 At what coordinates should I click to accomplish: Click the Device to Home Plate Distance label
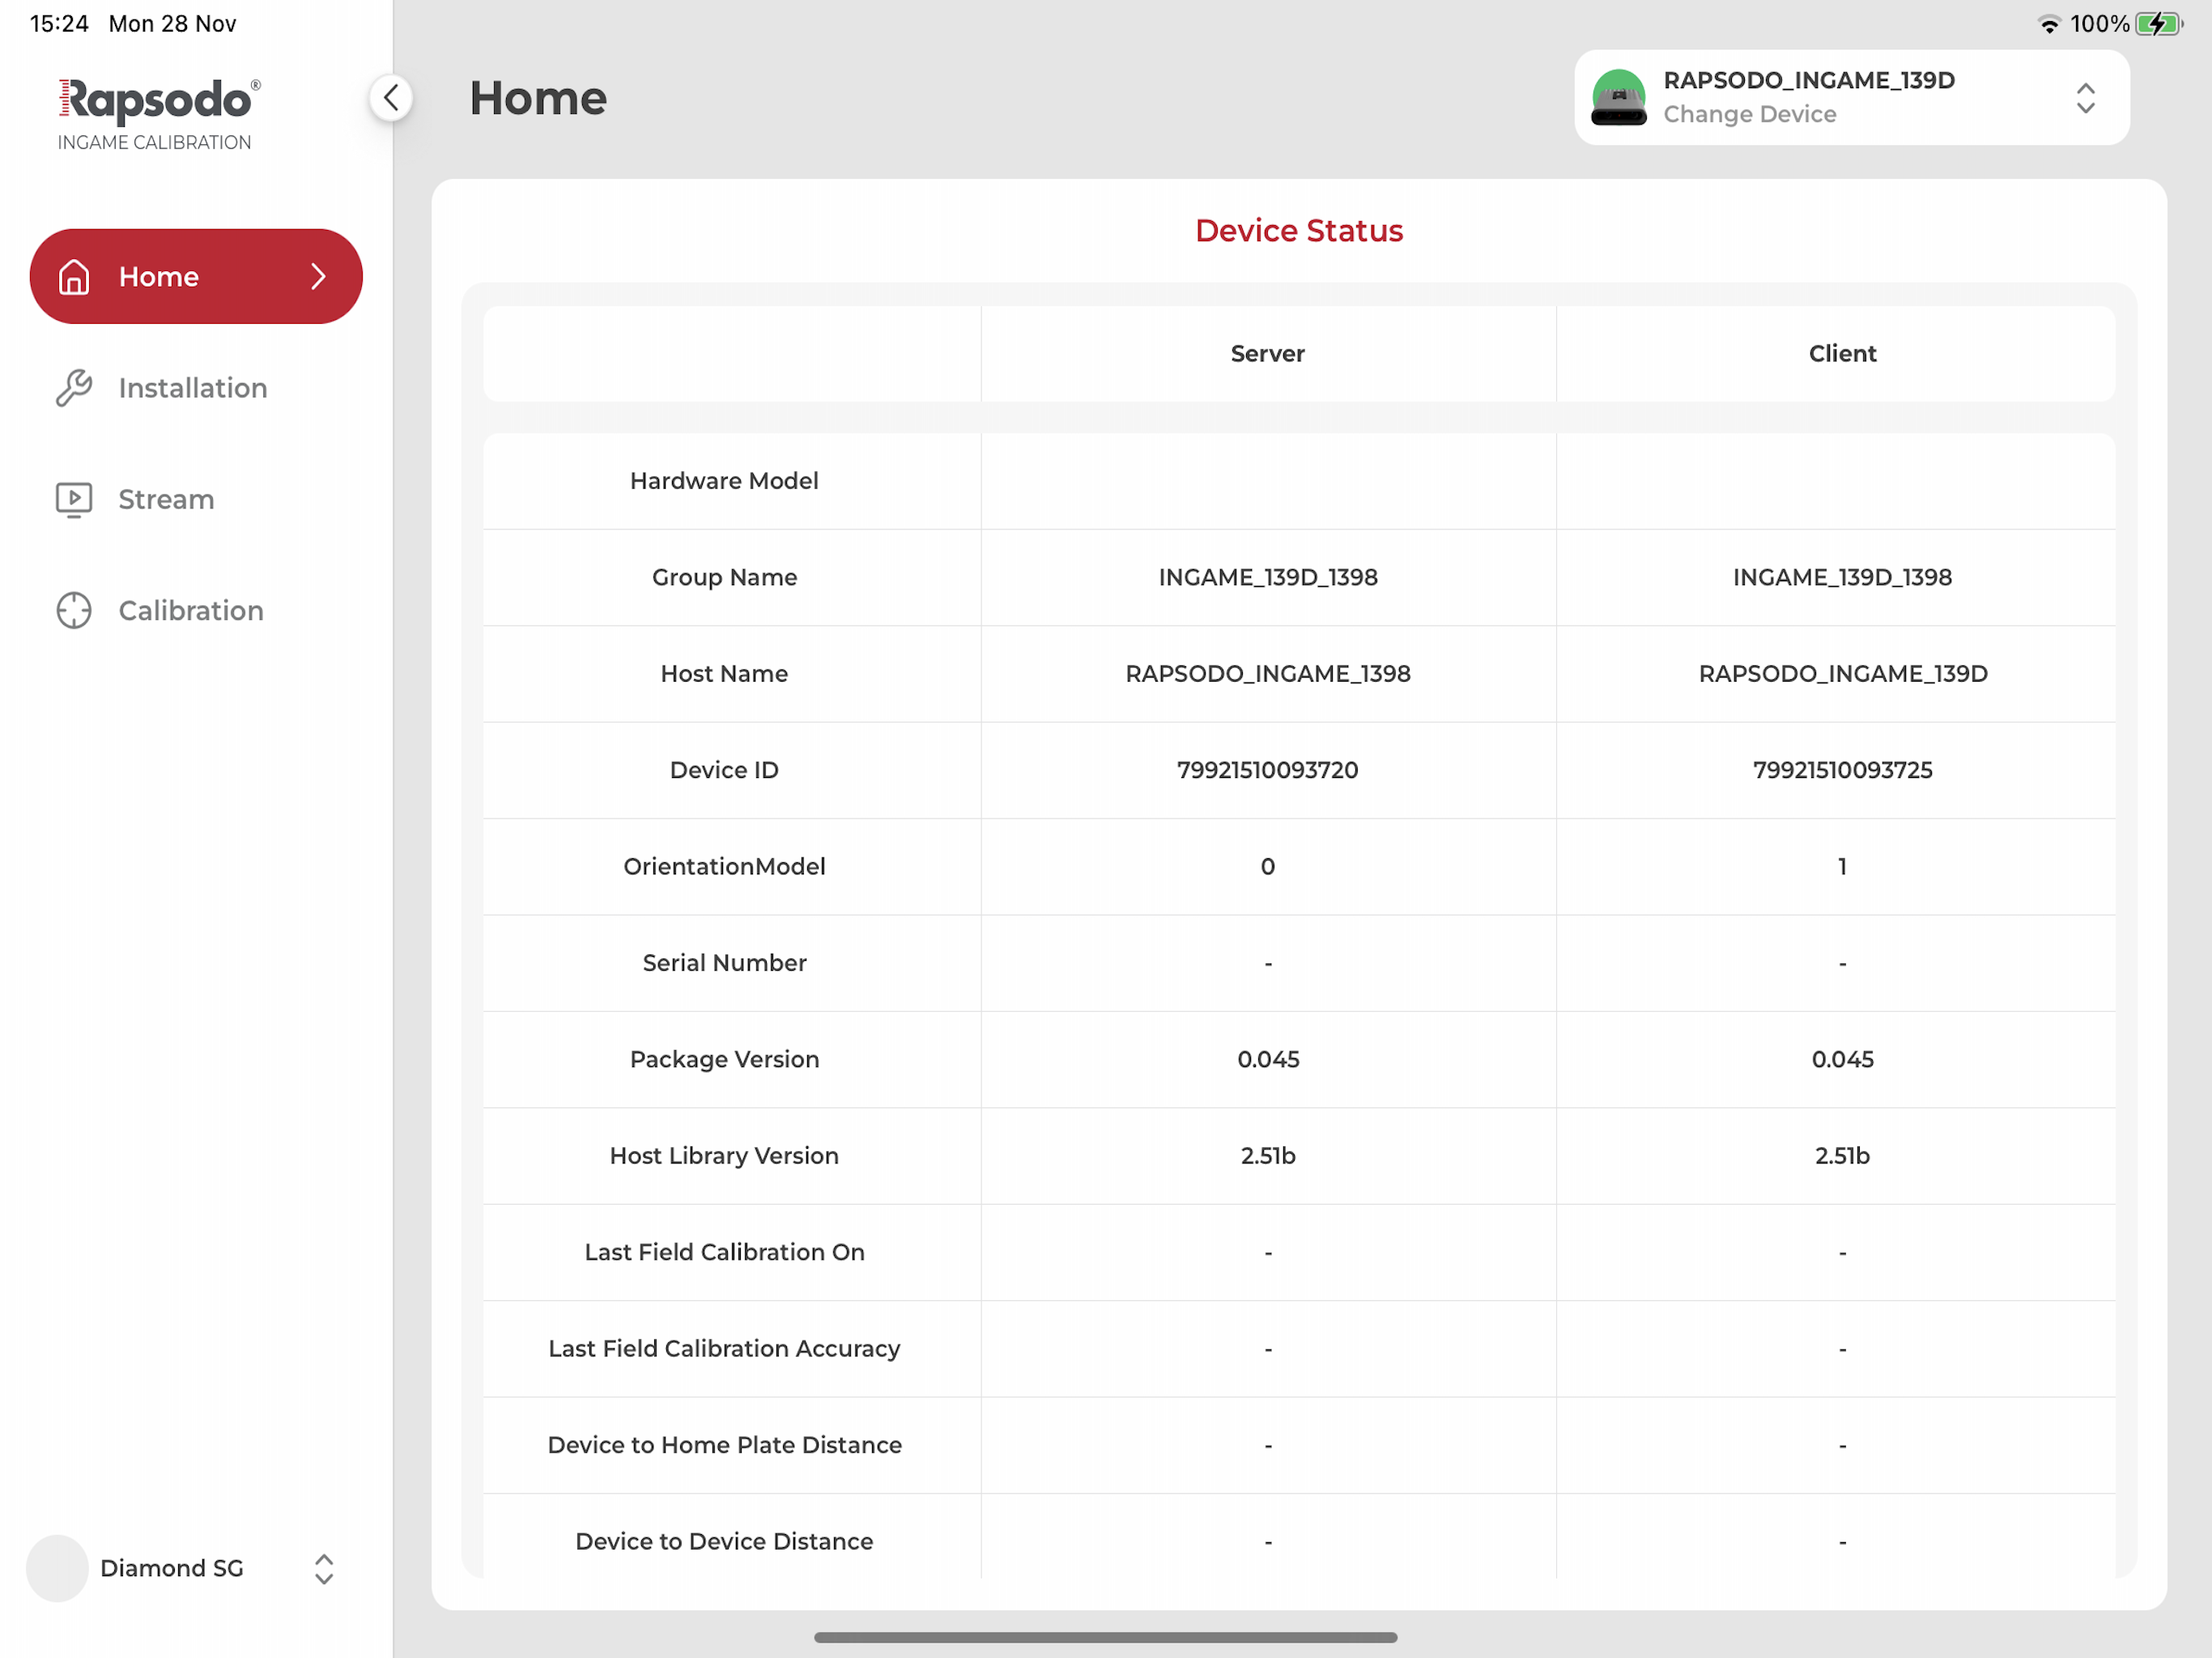pyautogui.click(x=724, y=1445)
